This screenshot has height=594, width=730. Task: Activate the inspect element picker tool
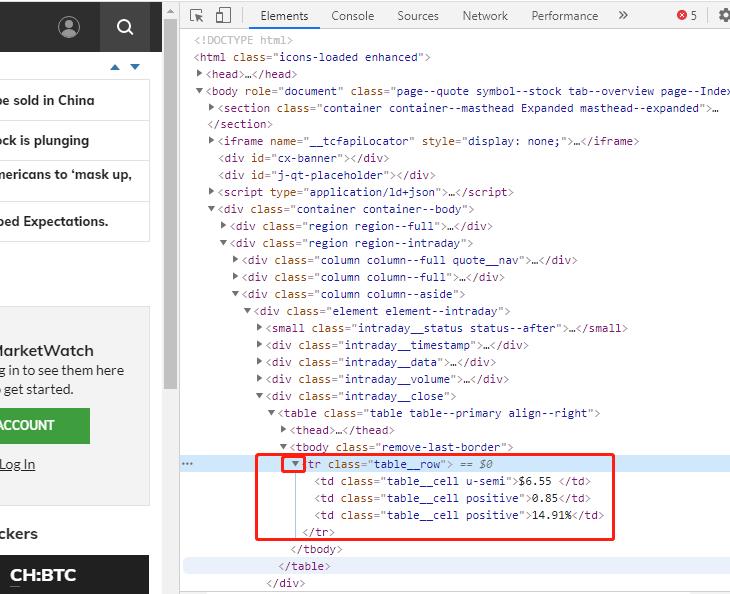(197, 16)
